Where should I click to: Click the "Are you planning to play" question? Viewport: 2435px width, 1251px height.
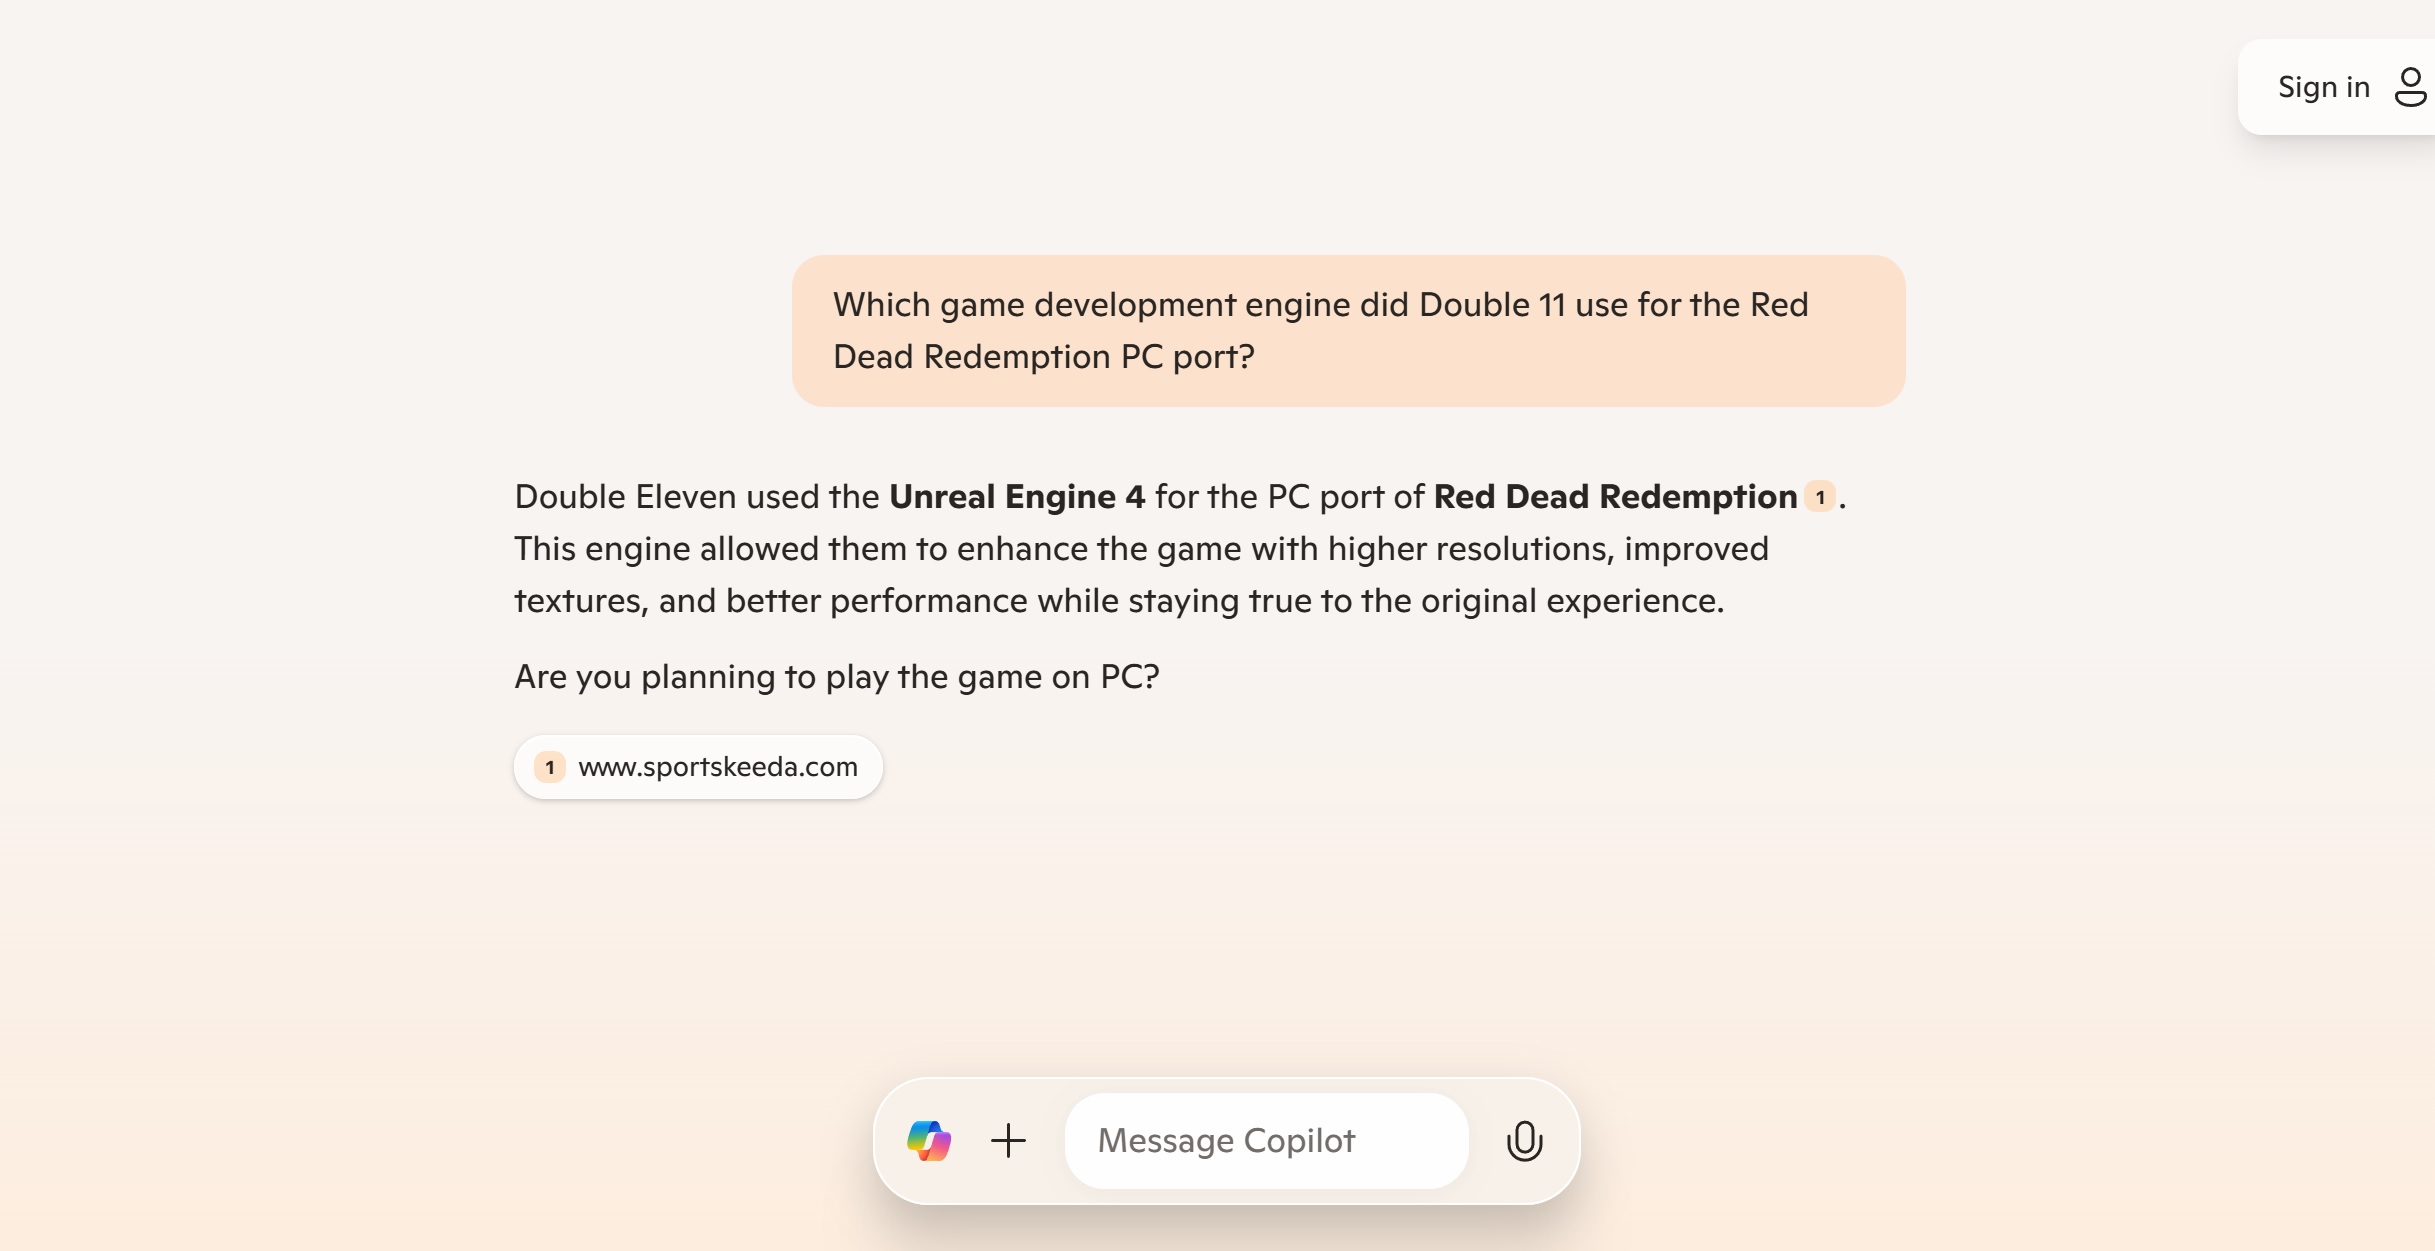coord(836,677)
